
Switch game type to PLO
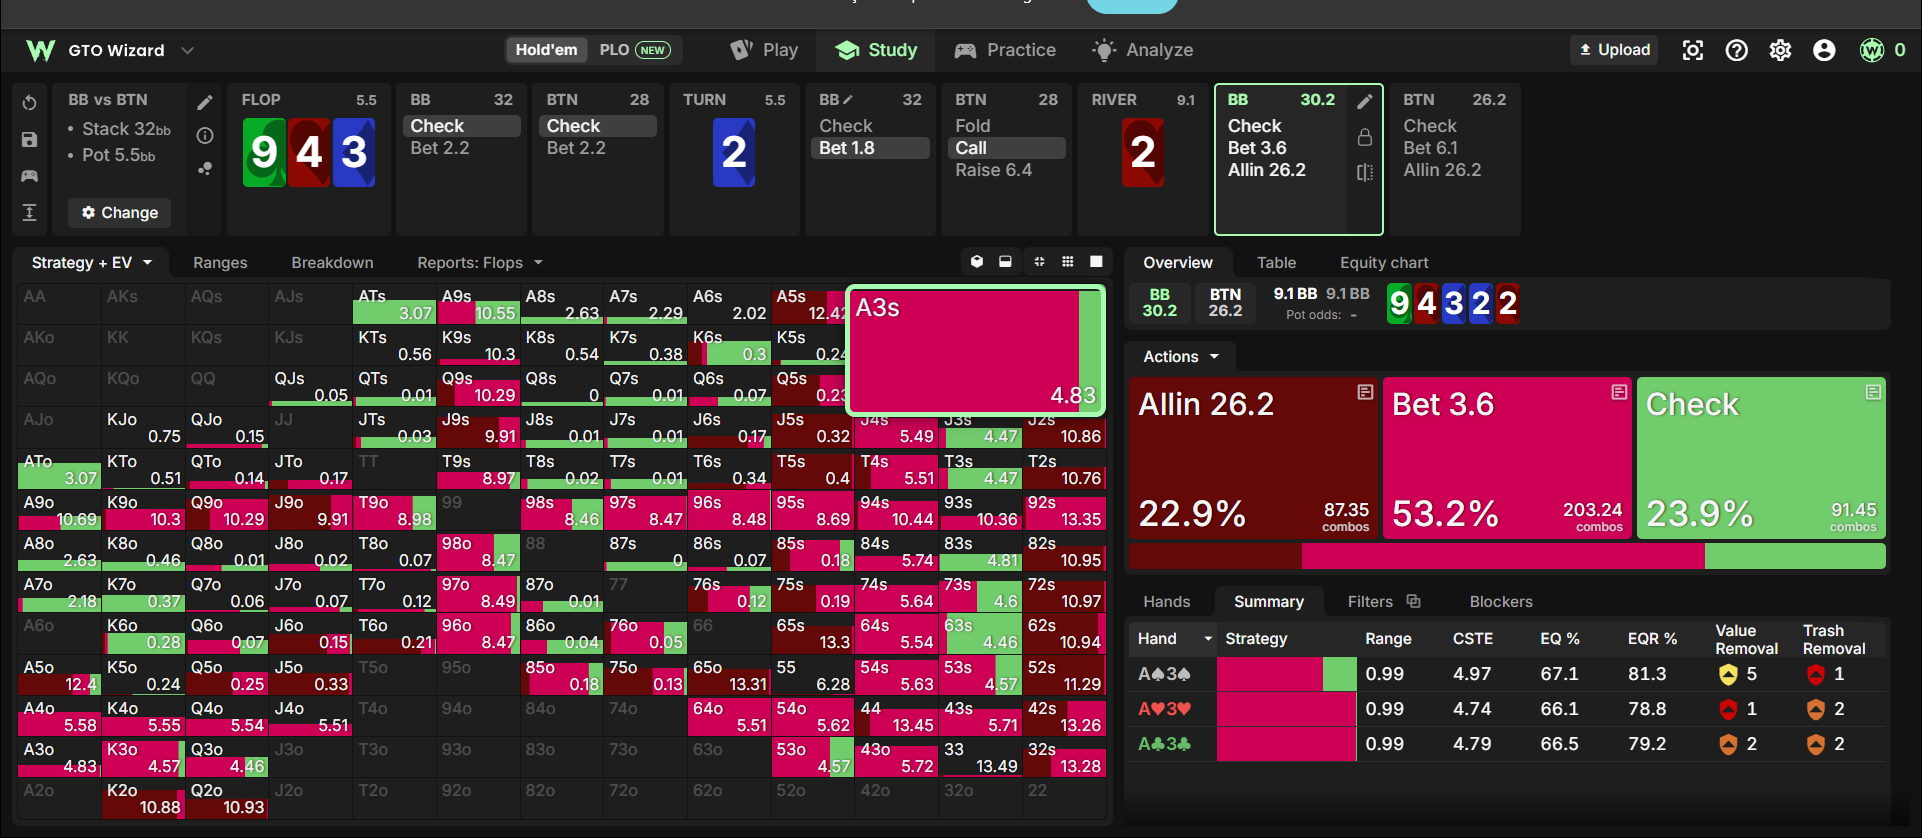(635, 50)
